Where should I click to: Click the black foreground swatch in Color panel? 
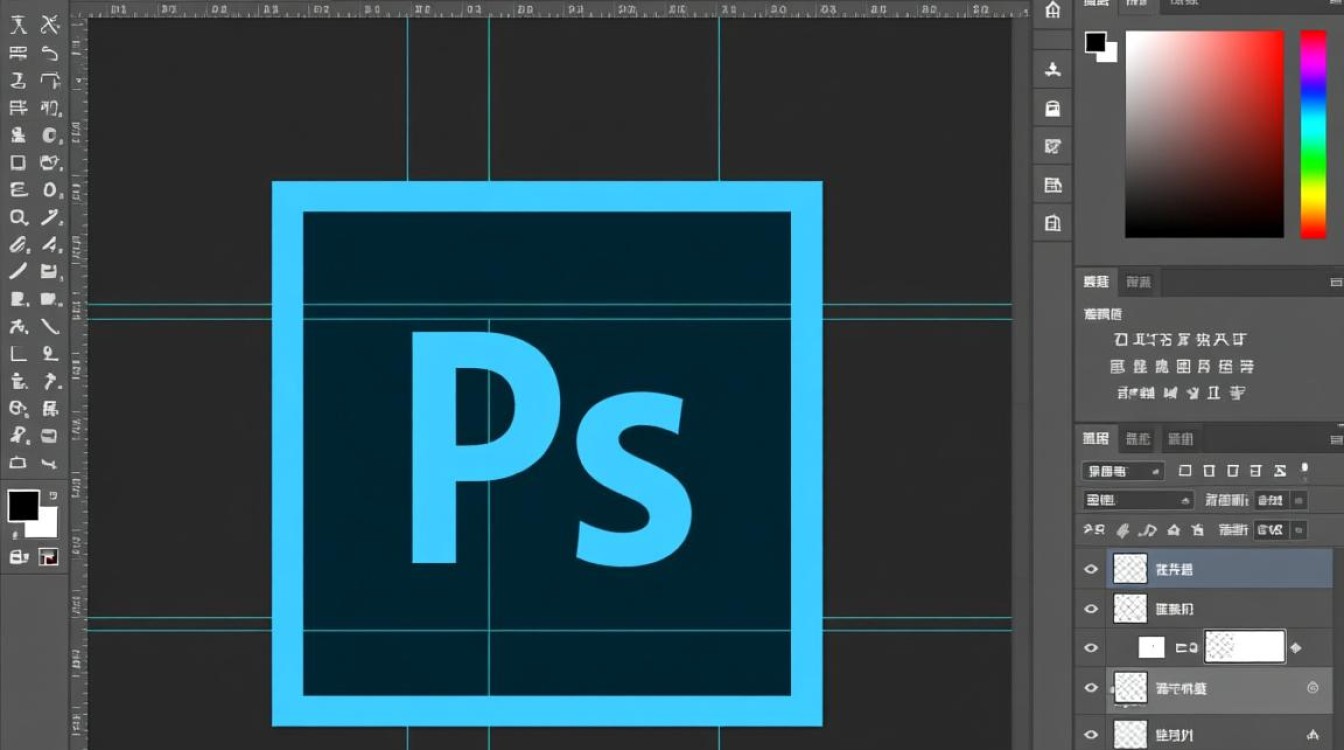coord(1095,42)
